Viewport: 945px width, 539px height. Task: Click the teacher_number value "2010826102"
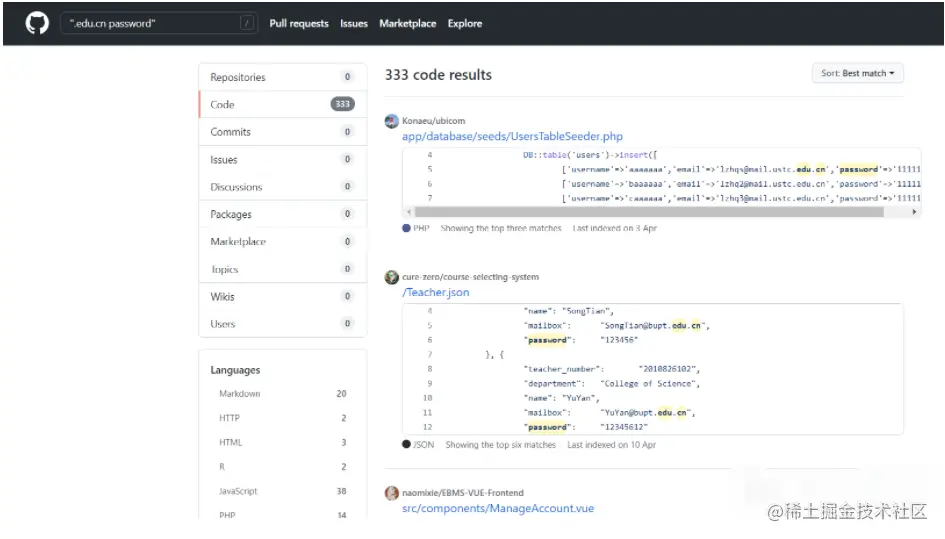[x=667, y=369]
